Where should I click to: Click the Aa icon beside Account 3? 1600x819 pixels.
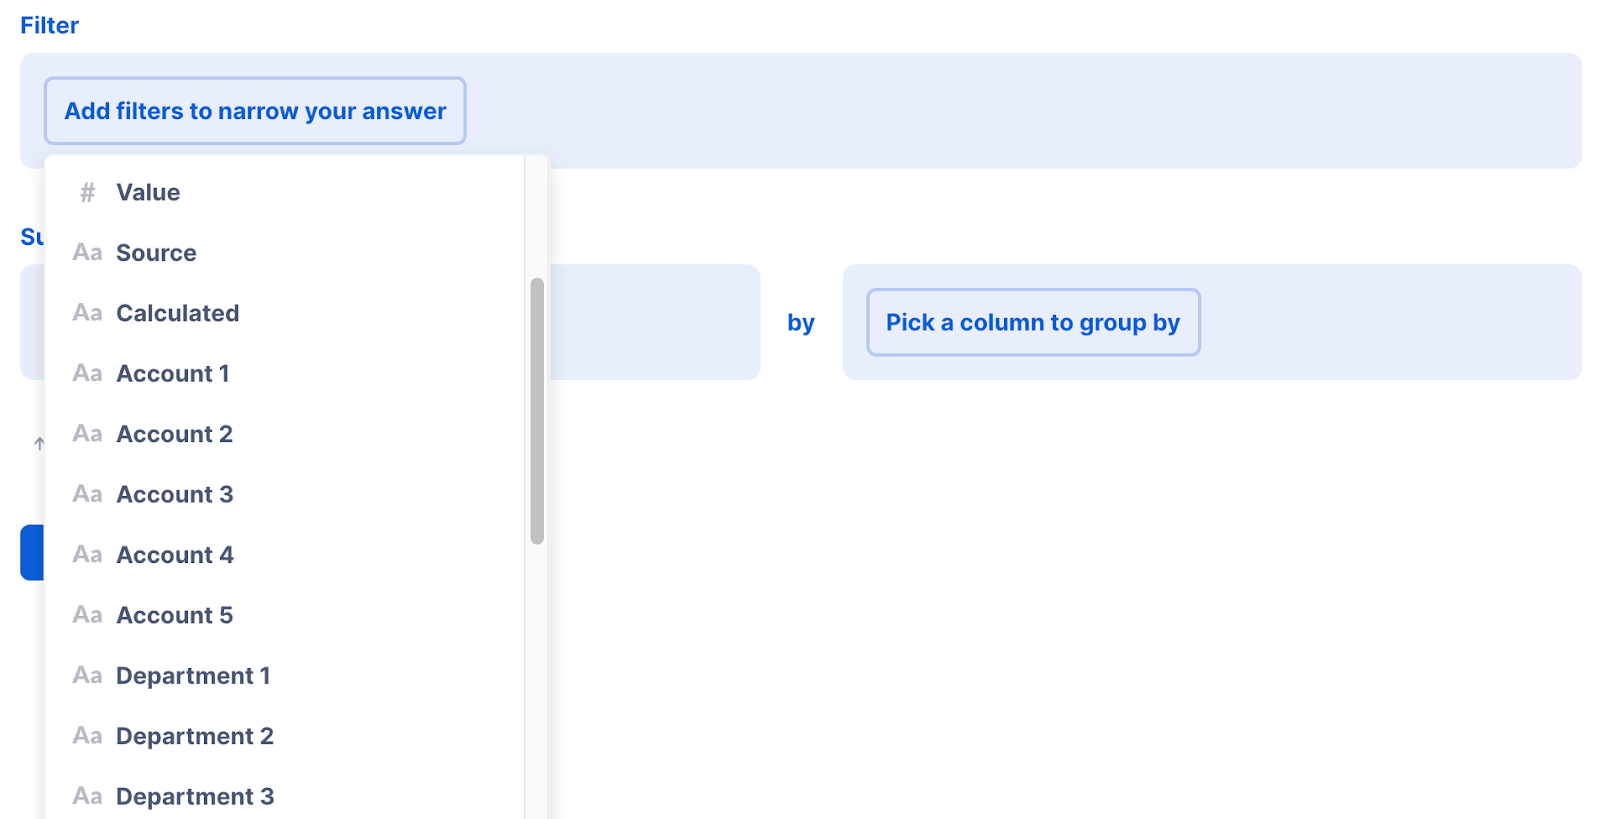coord(86,493)
